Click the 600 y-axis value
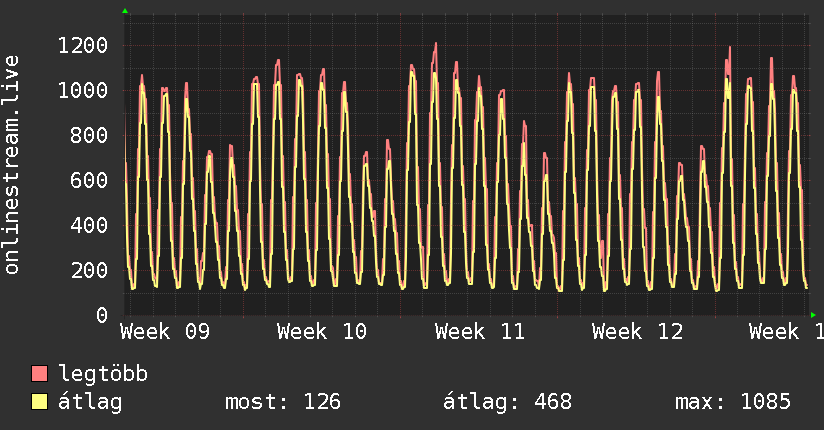 tap(89, 180)
